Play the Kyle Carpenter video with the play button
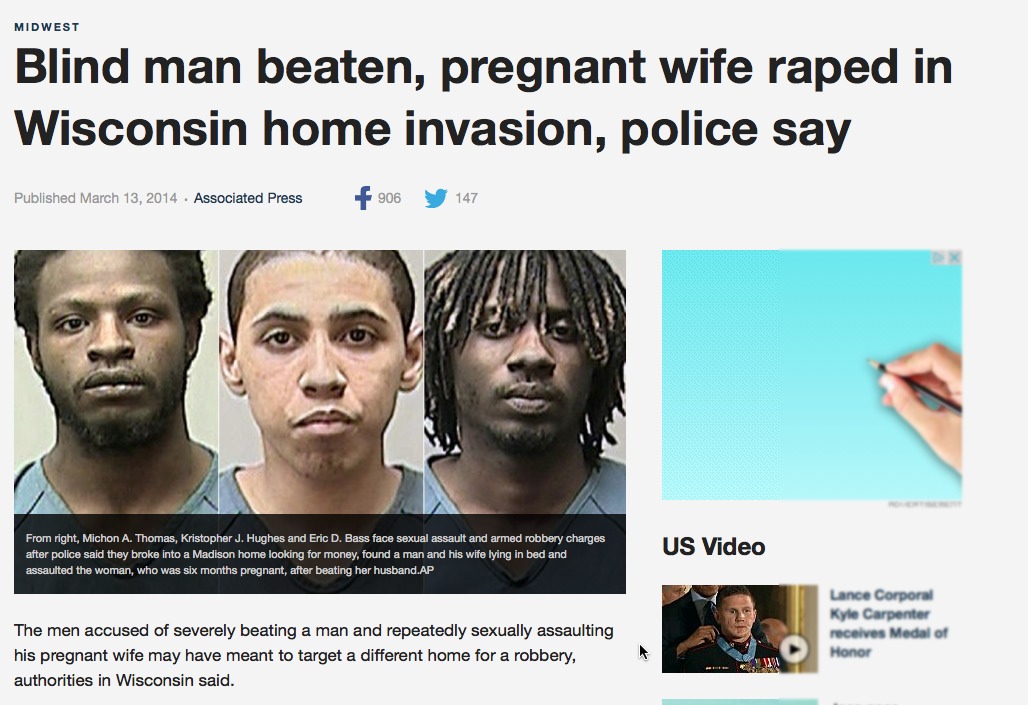This screenshot has height=705, width=1028. pyautogui.click(x=795, y=649)
